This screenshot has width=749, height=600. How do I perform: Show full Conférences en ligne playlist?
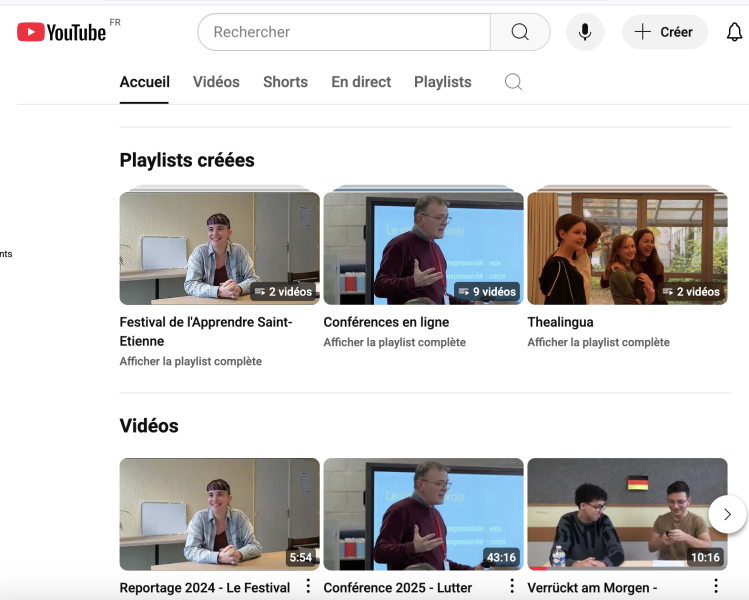(x=394, y=342)
